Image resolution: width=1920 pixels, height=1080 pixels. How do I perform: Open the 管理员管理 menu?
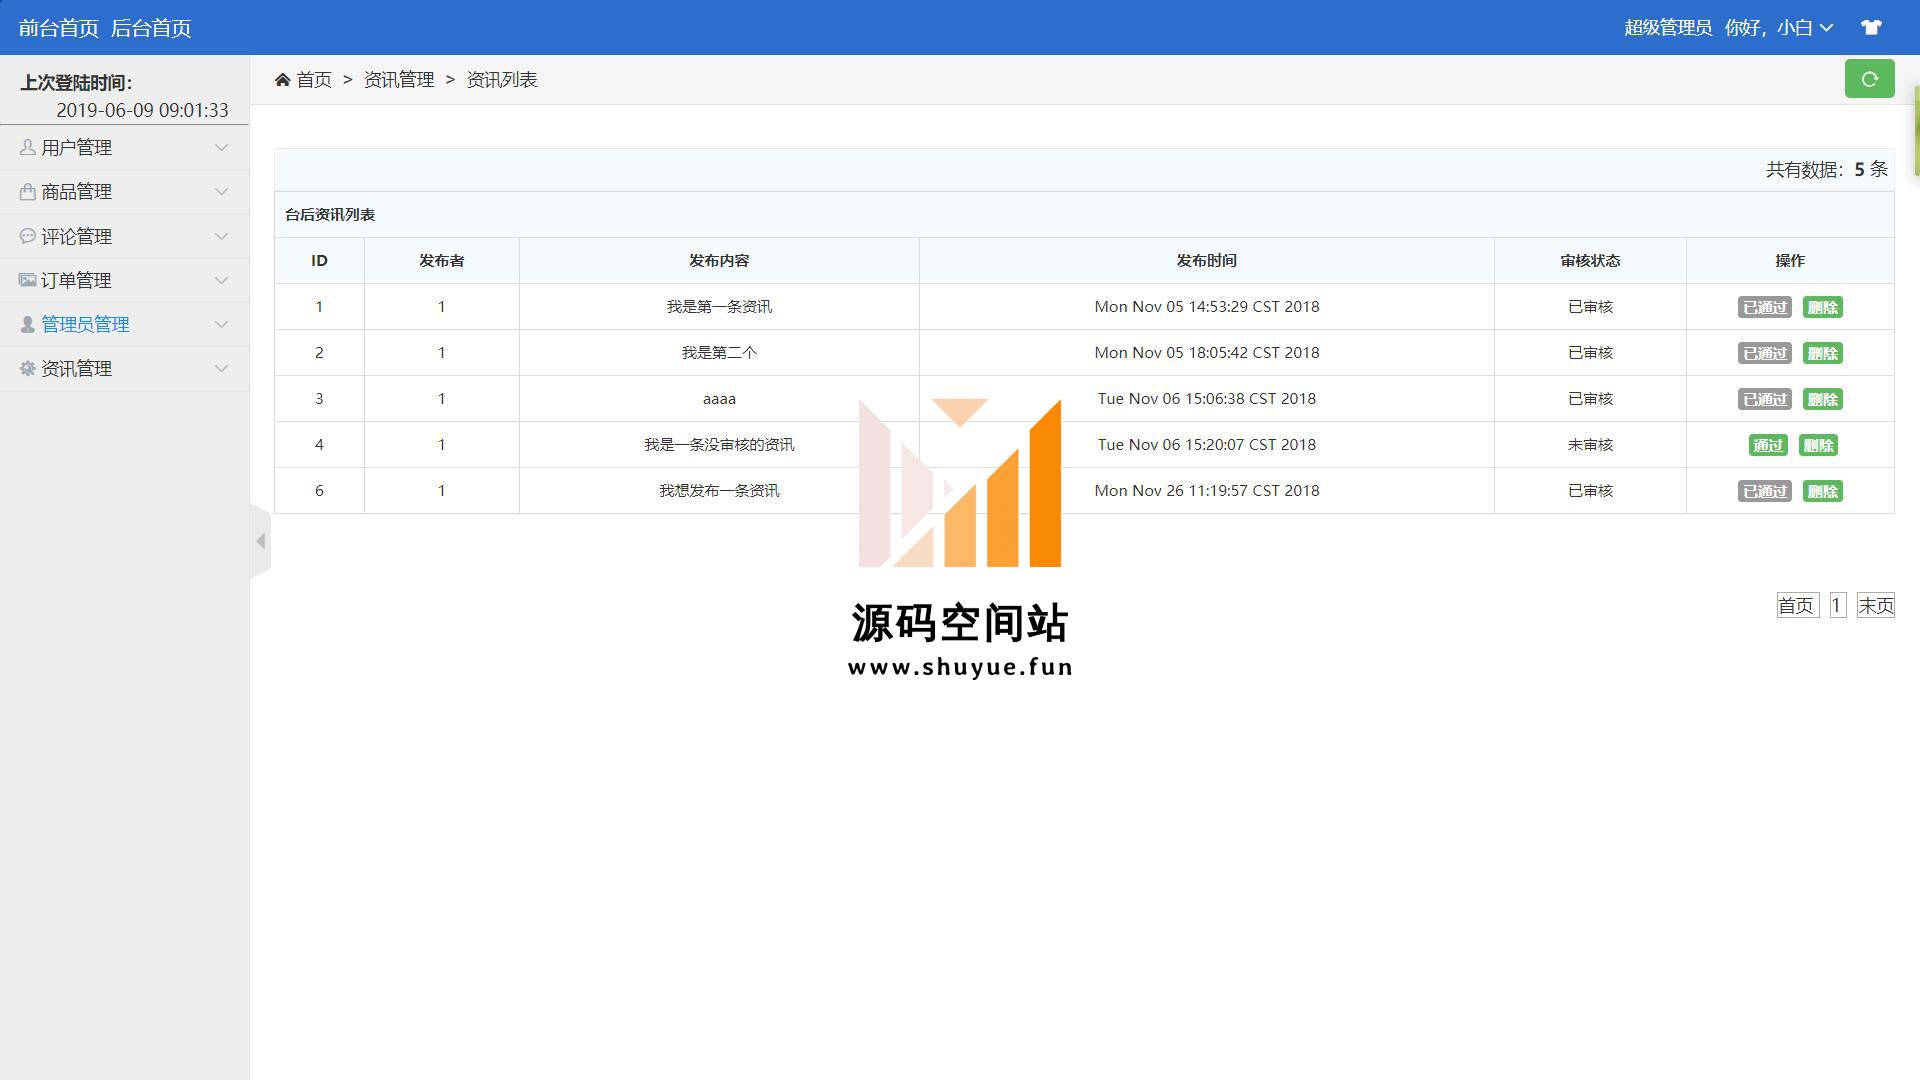[x=124, y=324]
